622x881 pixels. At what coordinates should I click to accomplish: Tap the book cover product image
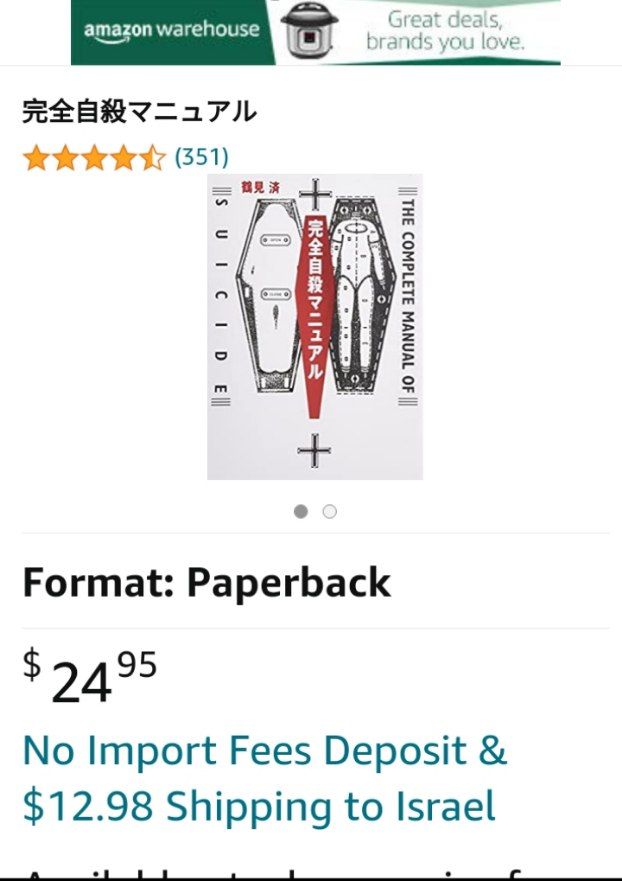pyautogui.click(x=315, y=326)
